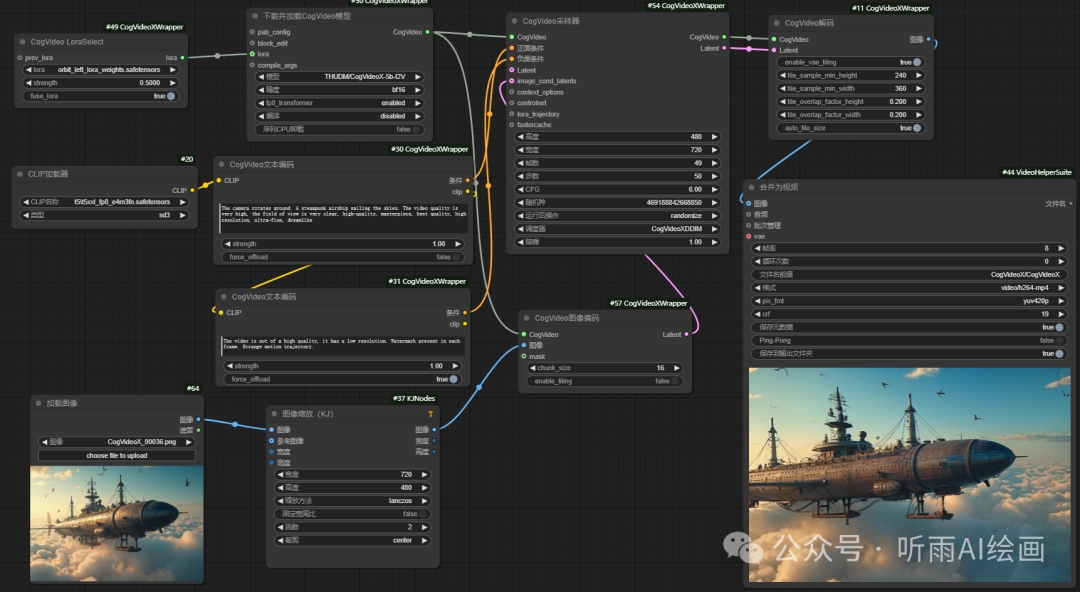Toggle 保存到输出文件夹 in 合并为视频
This screenshot has width=1080, height=592.
908,354
